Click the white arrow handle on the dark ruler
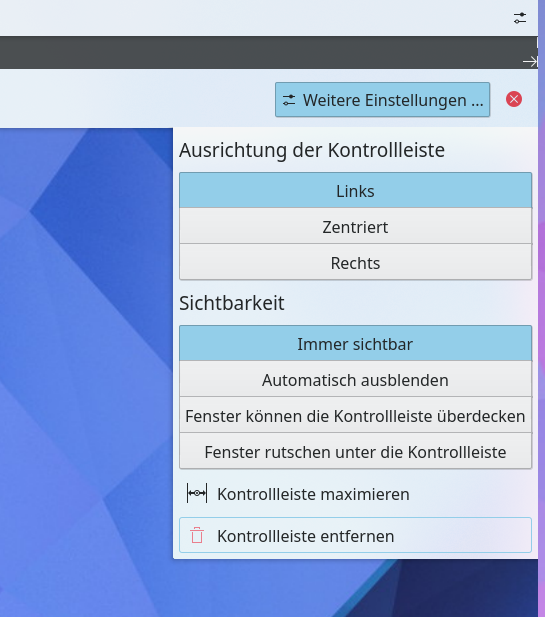Screen dimensions: 545x617 point(530,62)
